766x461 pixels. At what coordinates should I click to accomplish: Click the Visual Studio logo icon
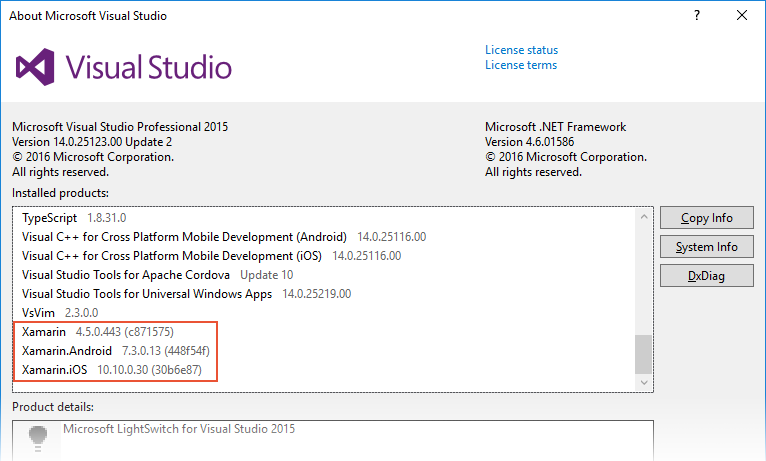point(35,67)
